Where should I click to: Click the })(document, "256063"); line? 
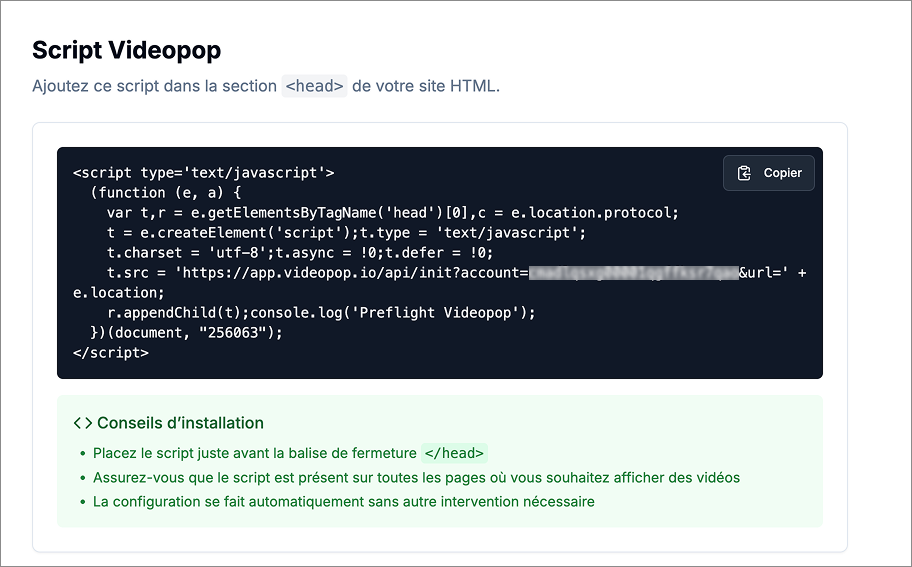pos(186,332)
